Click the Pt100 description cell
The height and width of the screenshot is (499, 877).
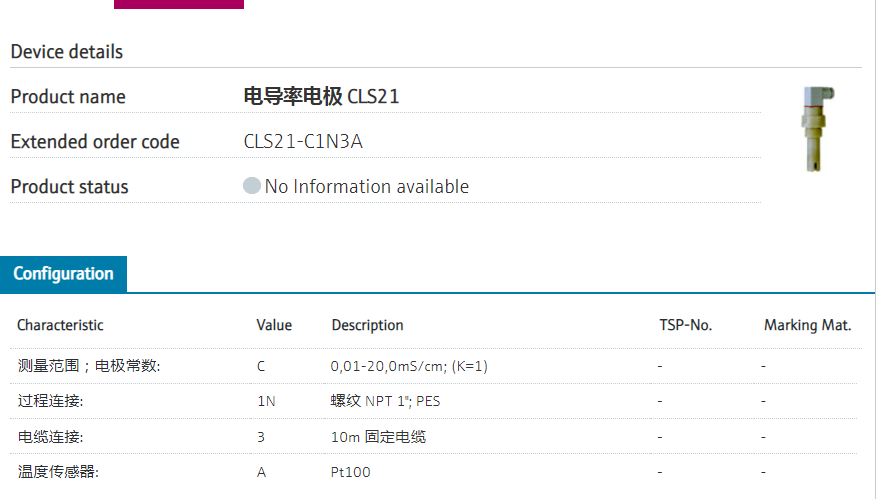pos(350,472)
